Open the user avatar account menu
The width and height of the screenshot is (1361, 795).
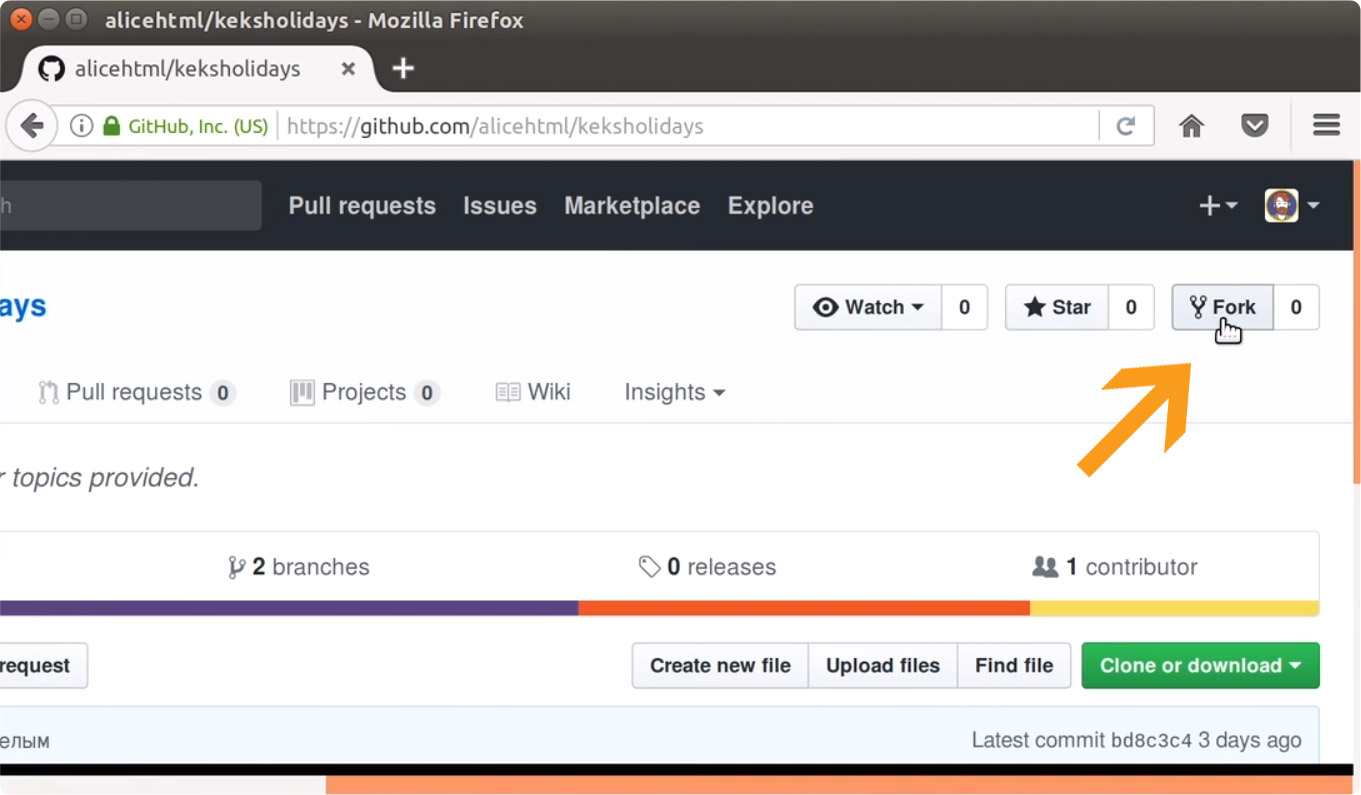click(1291, 205)
